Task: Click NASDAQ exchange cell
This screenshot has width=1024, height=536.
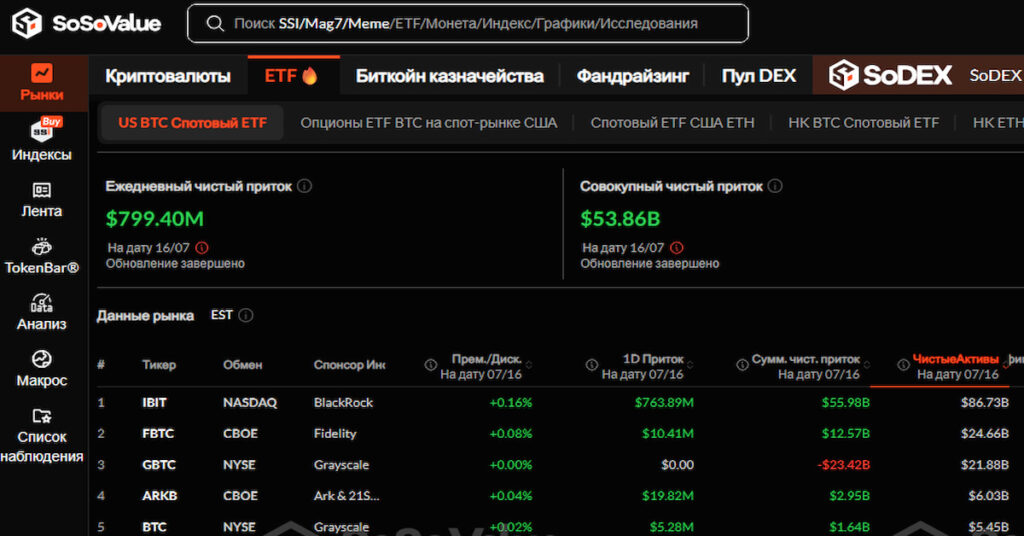Action: pos(250,402)
